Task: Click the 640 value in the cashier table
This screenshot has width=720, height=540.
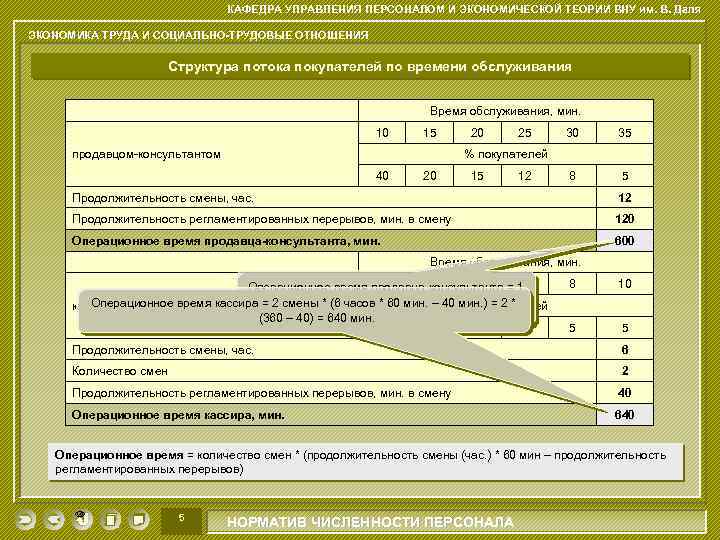Action: (x=624, y=415)
